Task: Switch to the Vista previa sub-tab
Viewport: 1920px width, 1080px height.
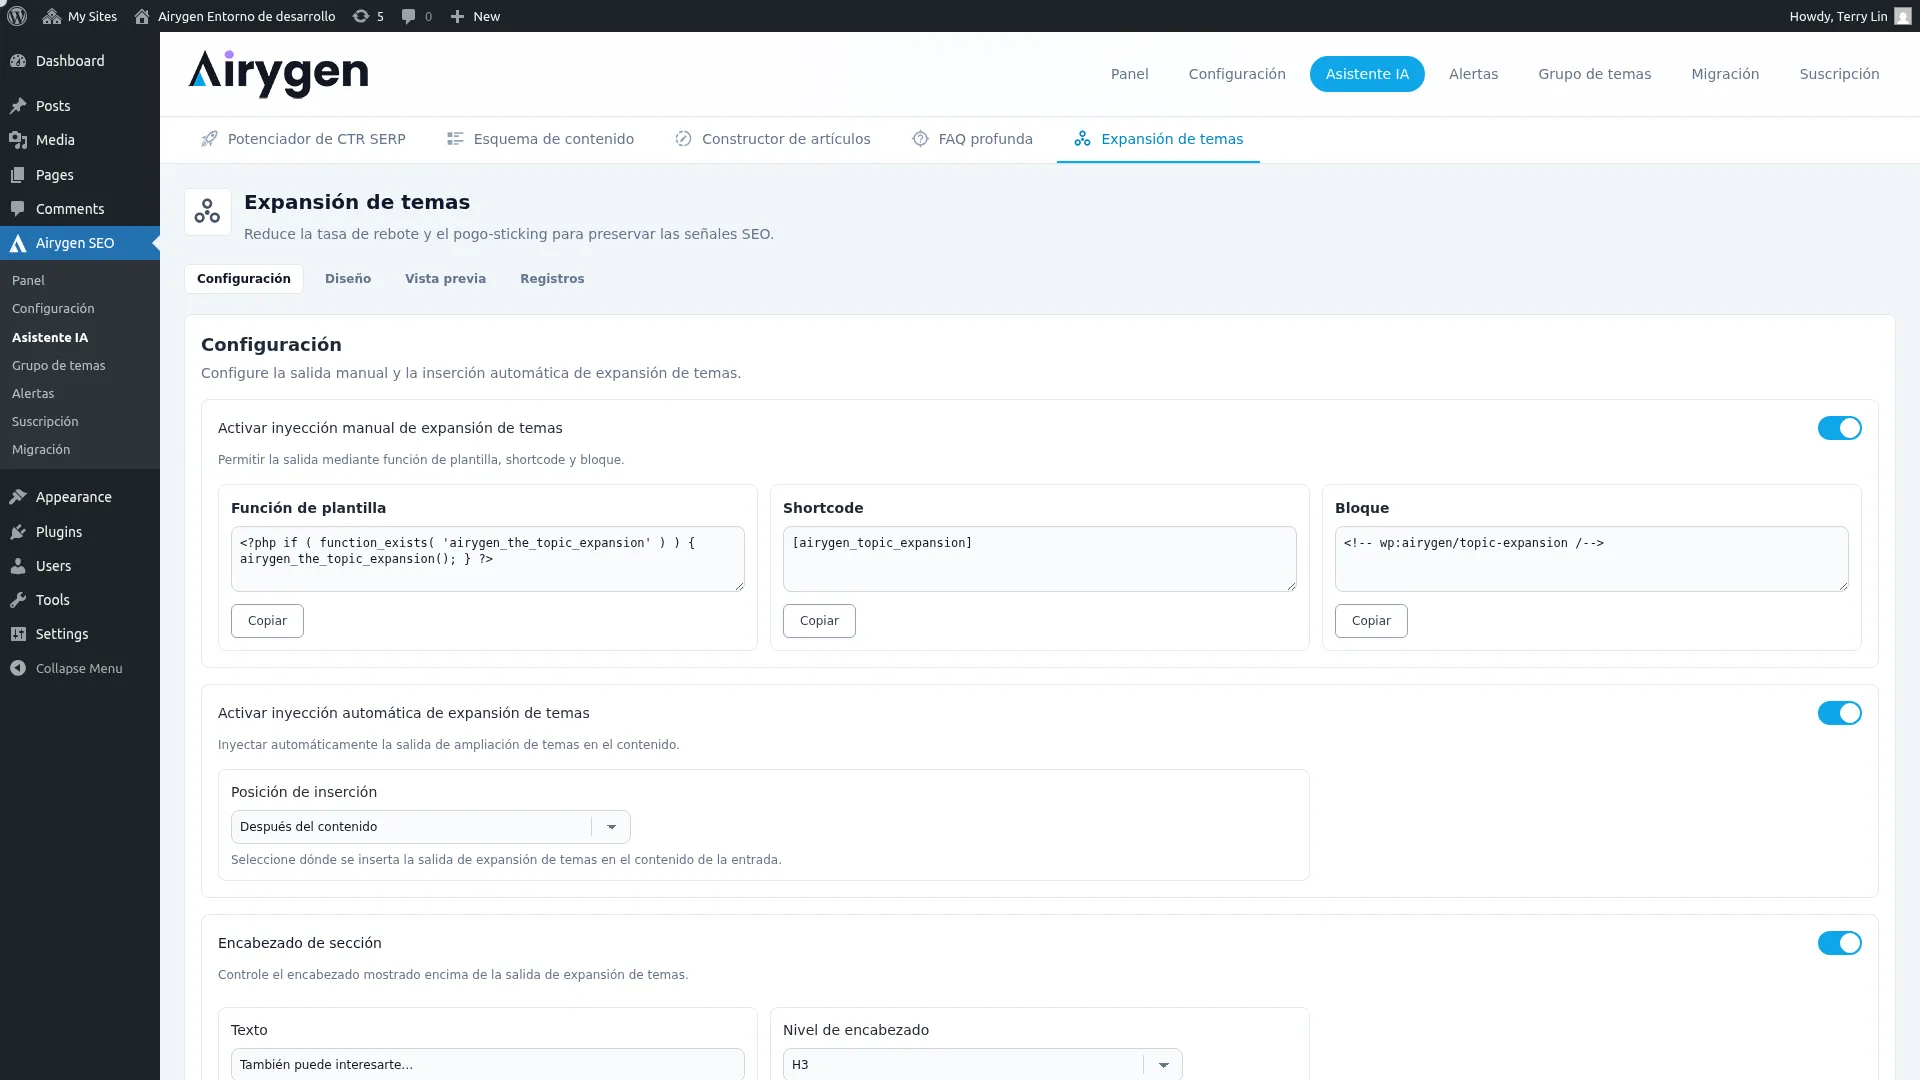Action: point(445,279)
